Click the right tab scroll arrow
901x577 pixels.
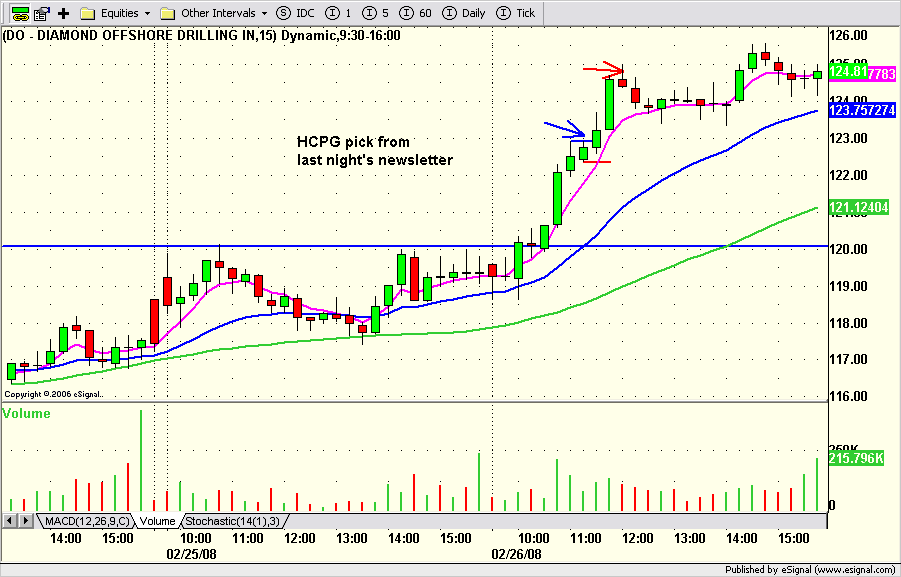pos(26,521)
